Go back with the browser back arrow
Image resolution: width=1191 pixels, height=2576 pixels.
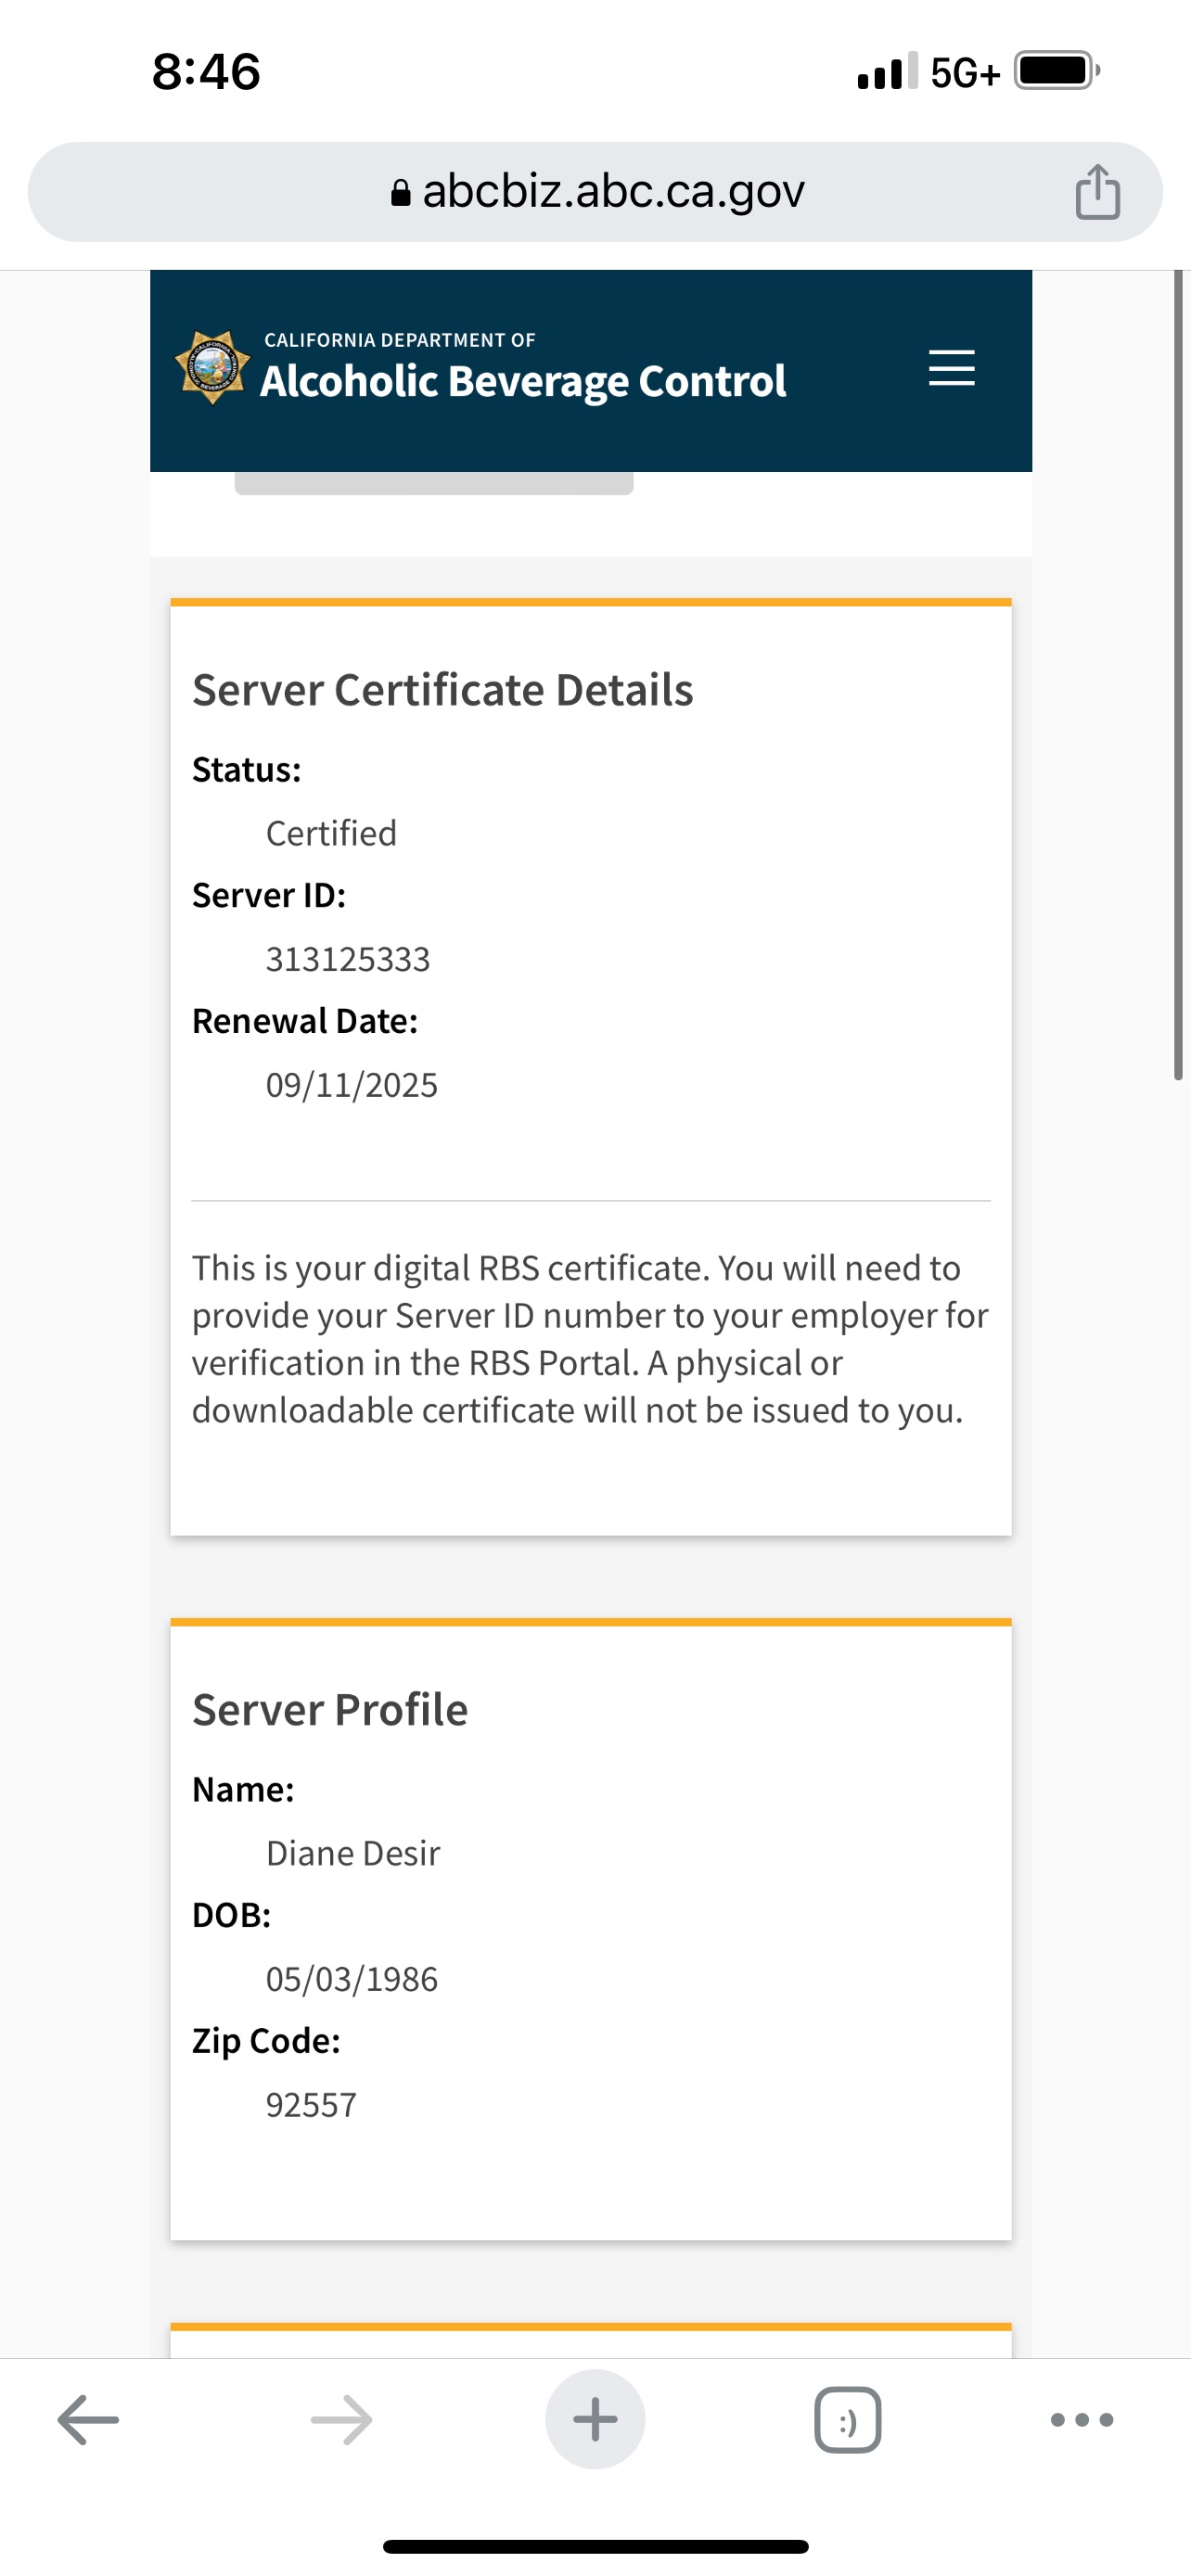tap(88, 2420)
